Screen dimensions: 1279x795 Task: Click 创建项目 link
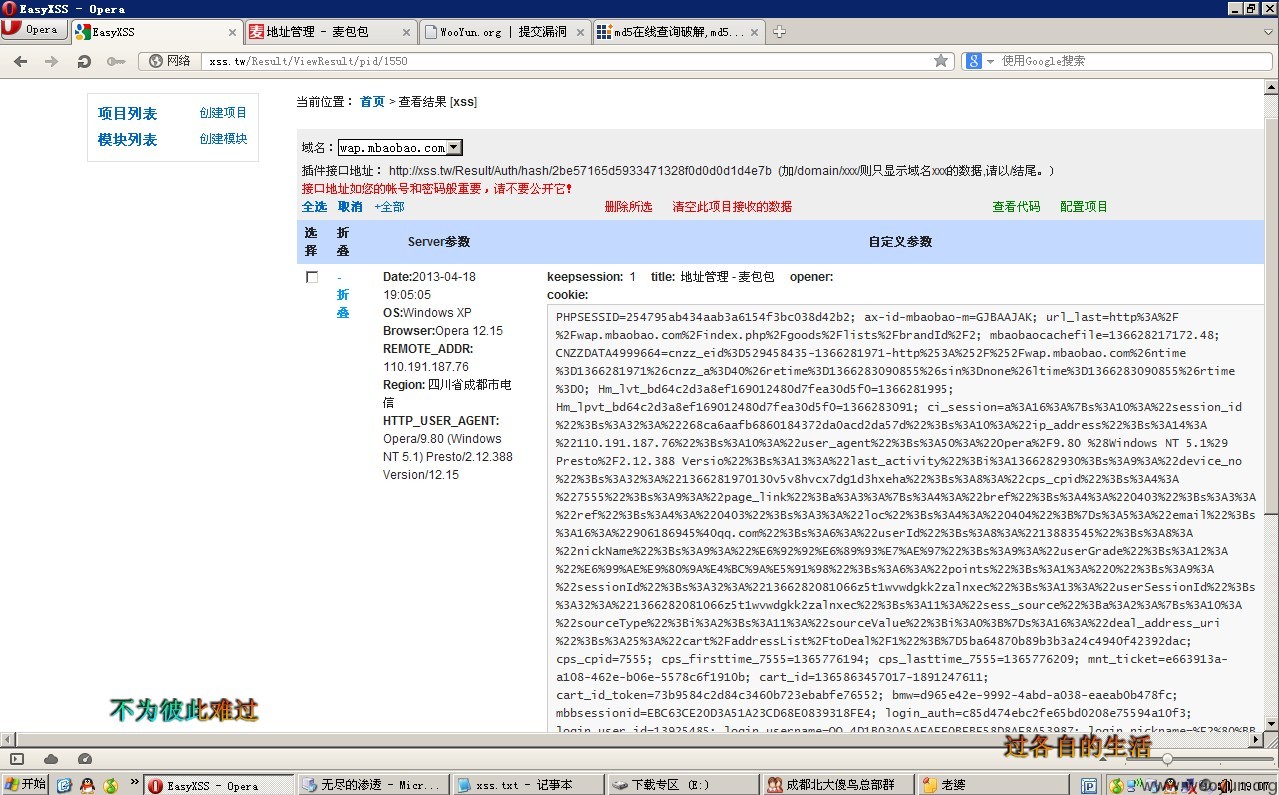pos(223,113)
